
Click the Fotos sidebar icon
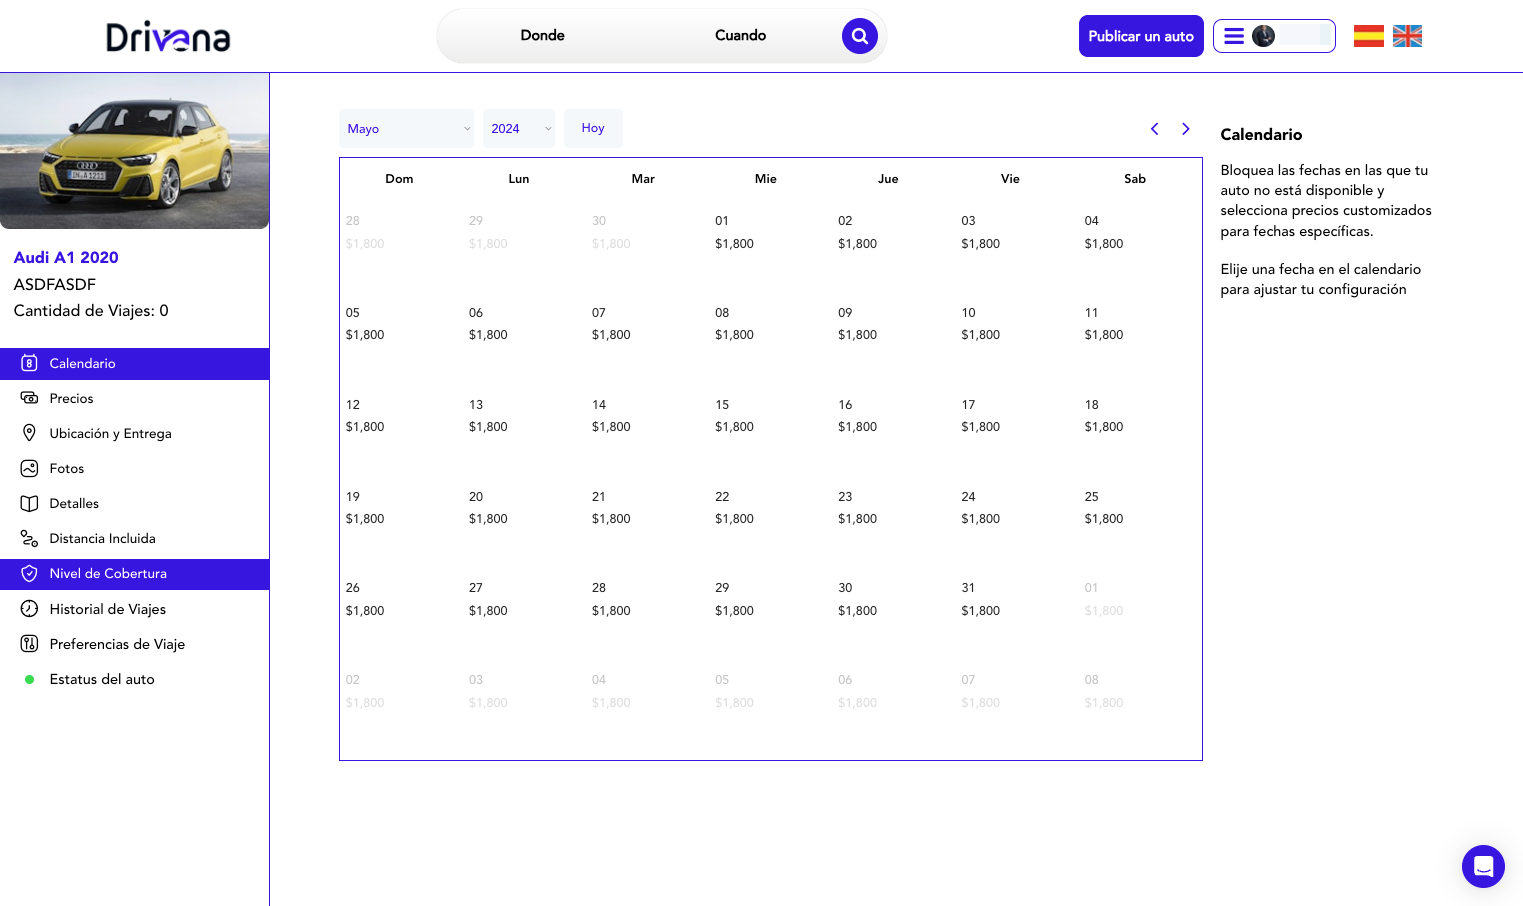tap(30, 468)
